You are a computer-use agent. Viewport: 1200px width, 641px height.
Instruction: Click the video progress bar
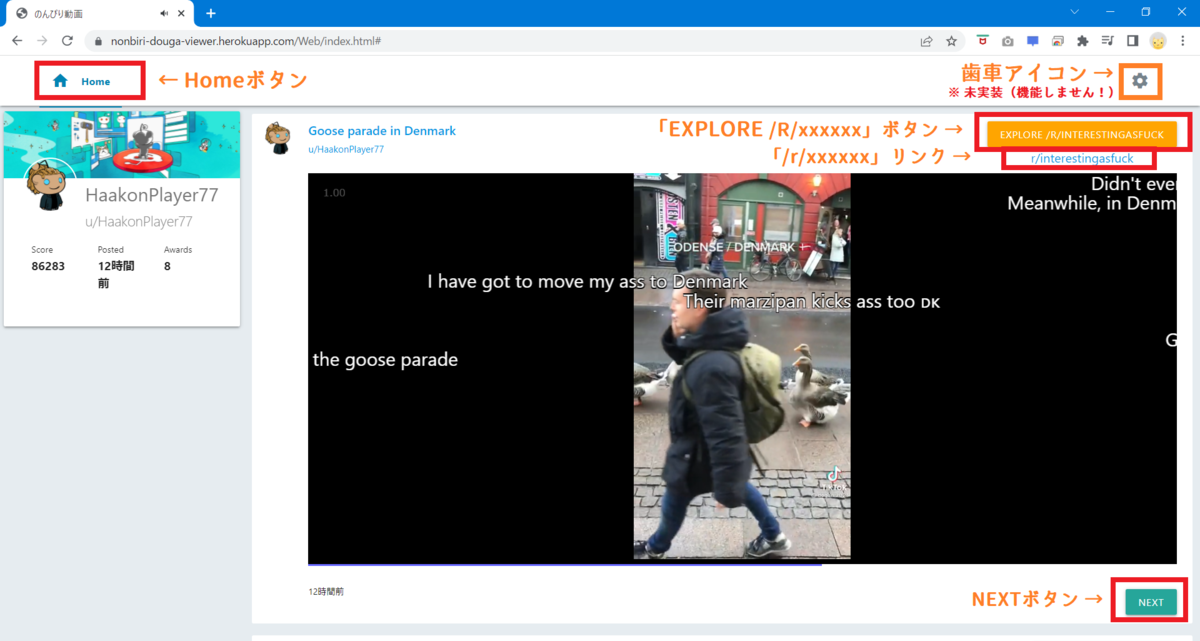pyautogui.click(x=742, y=565)
